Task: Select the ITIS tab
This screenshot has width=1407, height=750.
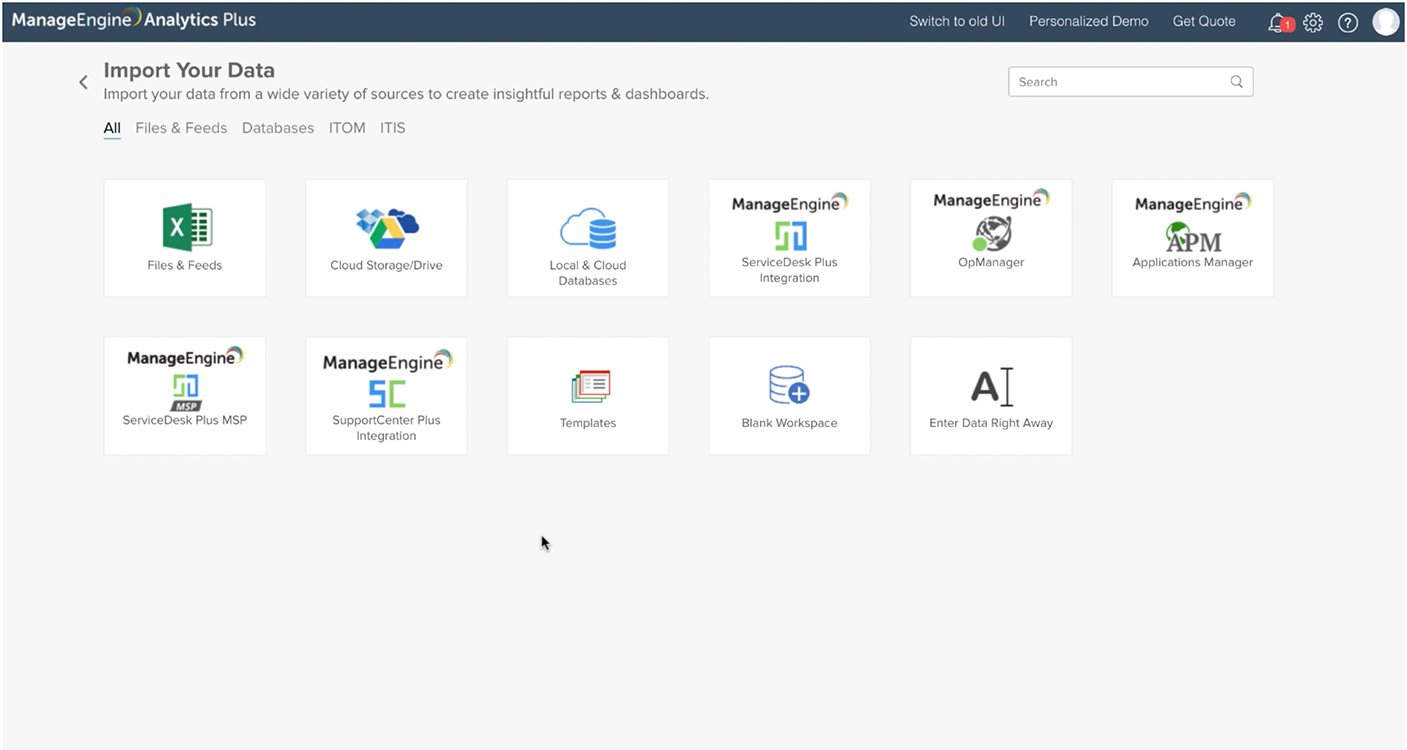Action: click(393, 128)
